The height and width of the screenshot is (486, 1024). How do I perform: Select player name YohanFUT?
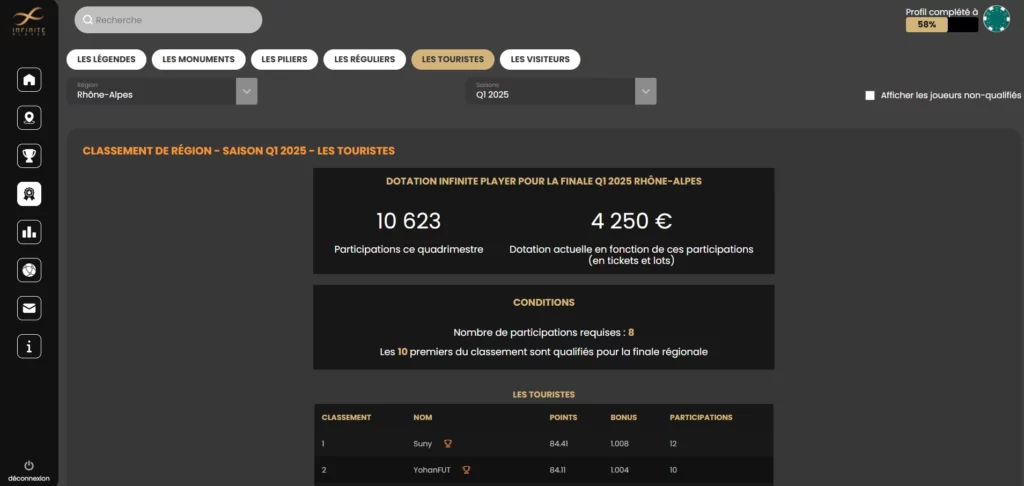pyautogui.click(x=432, y=470)
